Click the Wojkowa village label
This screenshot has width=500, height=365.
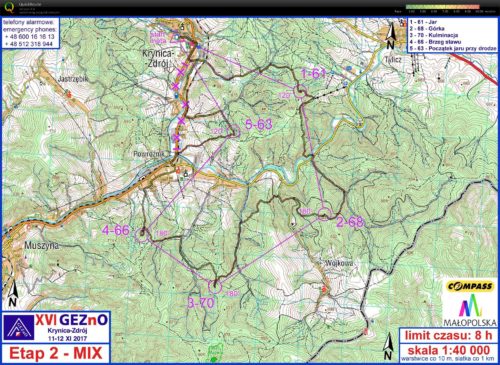(x=339, y=263)
